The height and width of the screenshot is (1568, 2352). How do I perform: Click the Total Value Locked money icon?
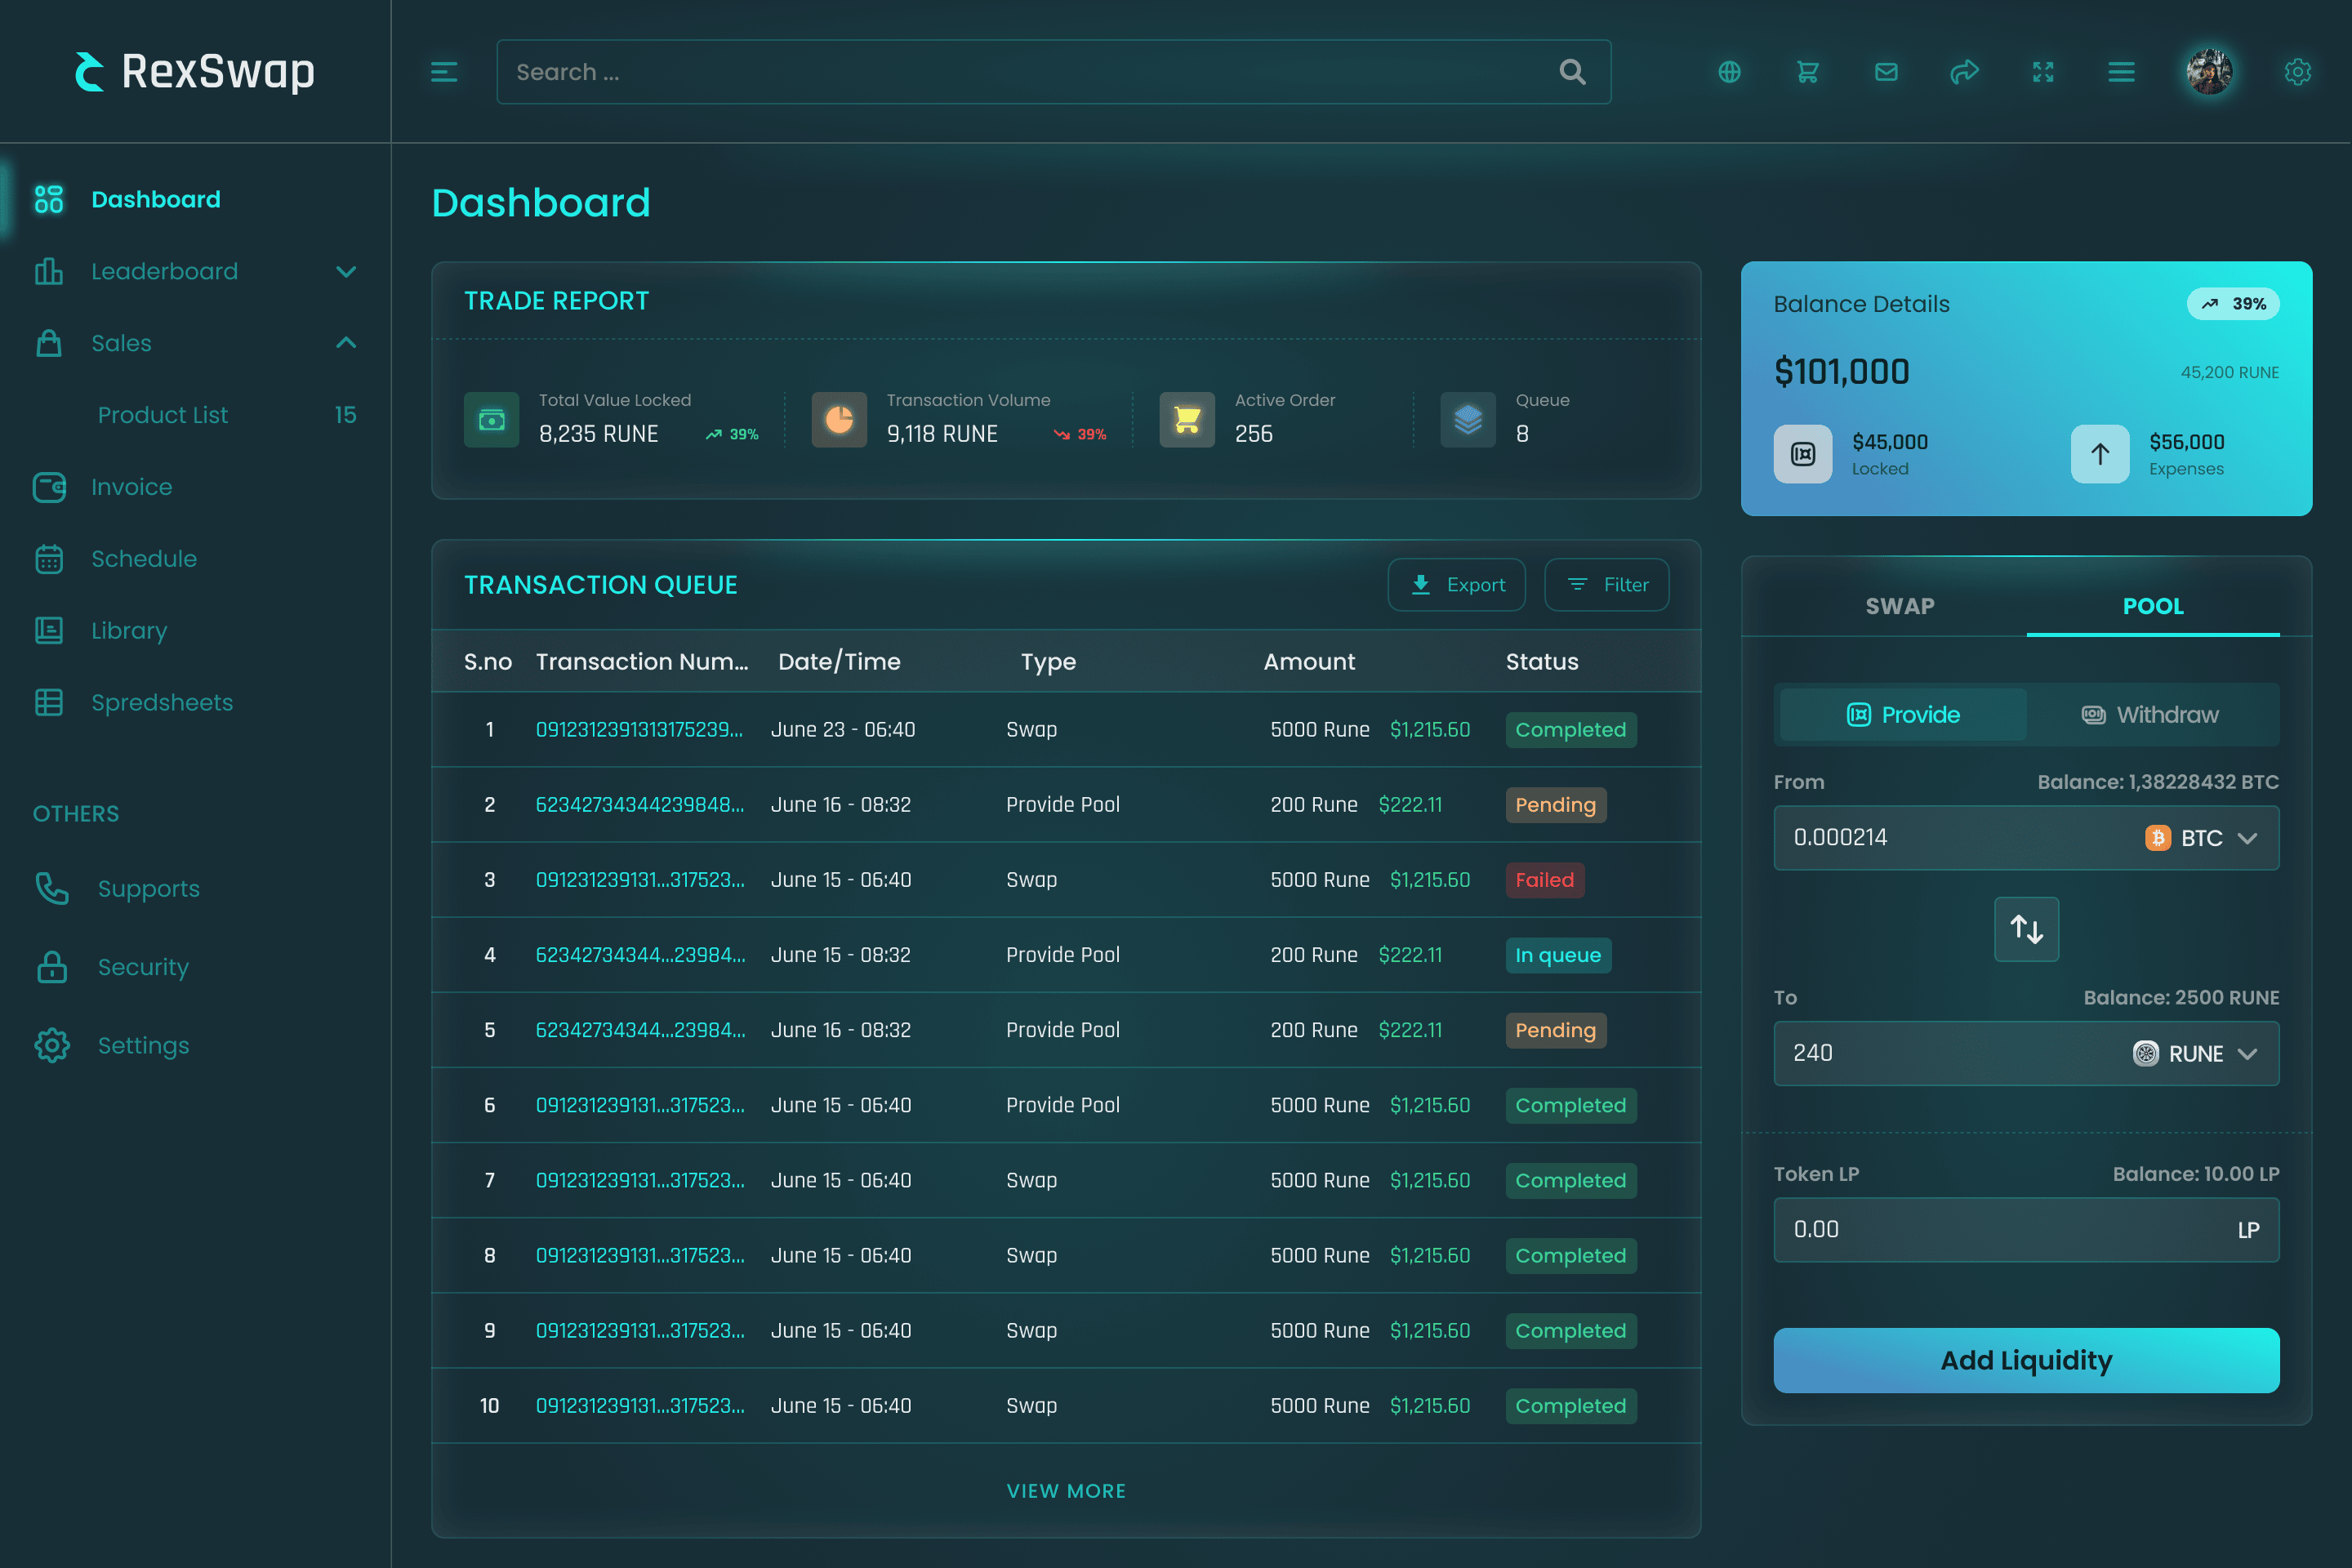point(491,420)
